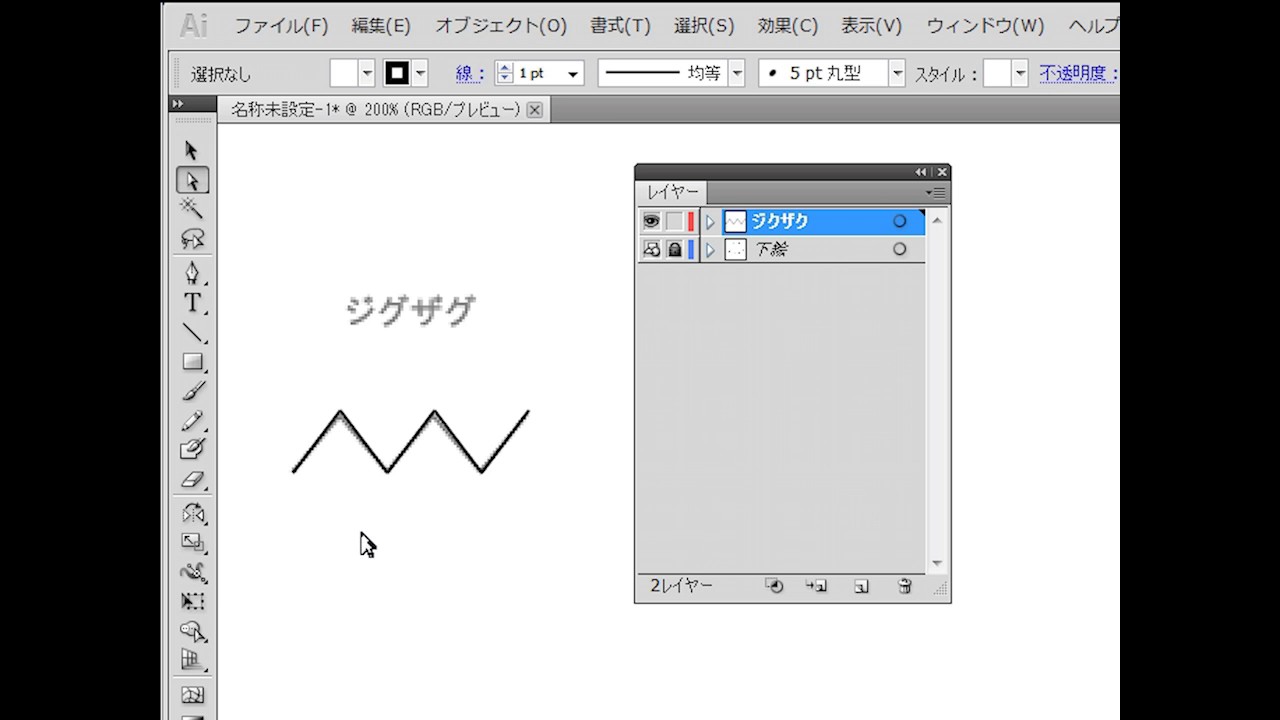1280x720 pixels.
Task: Expand the 下絵 layer disclosure triangle
Action: click(x=711, y=249)
